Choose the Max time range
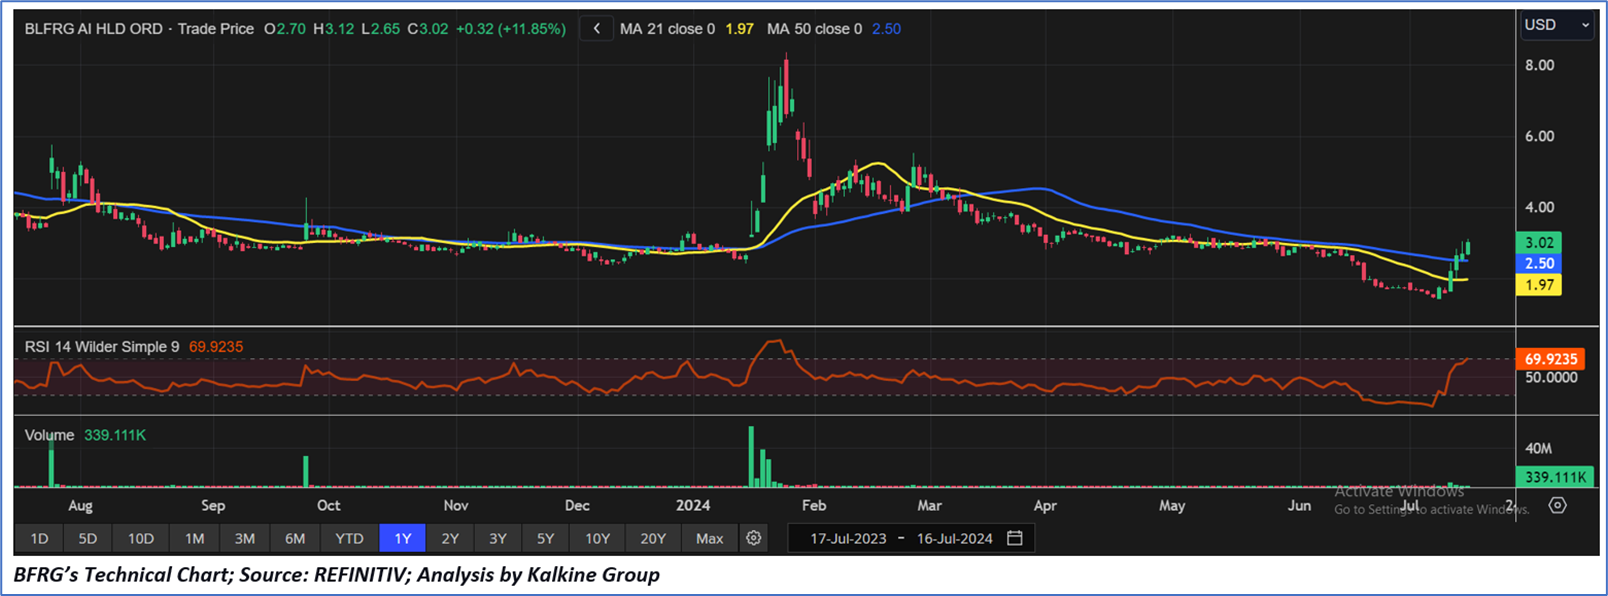 click(x=709, y=538)
